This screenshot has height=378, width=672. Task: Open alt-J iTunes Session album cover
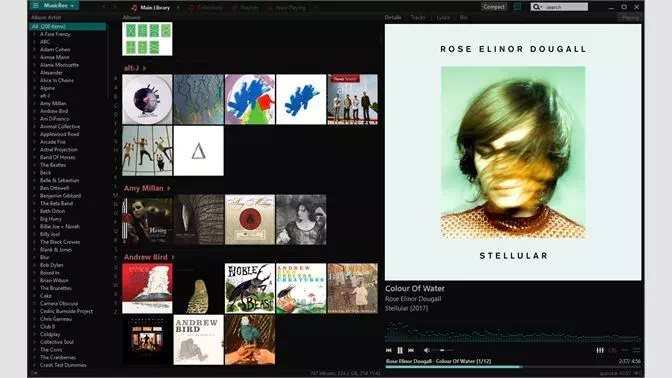352,99
